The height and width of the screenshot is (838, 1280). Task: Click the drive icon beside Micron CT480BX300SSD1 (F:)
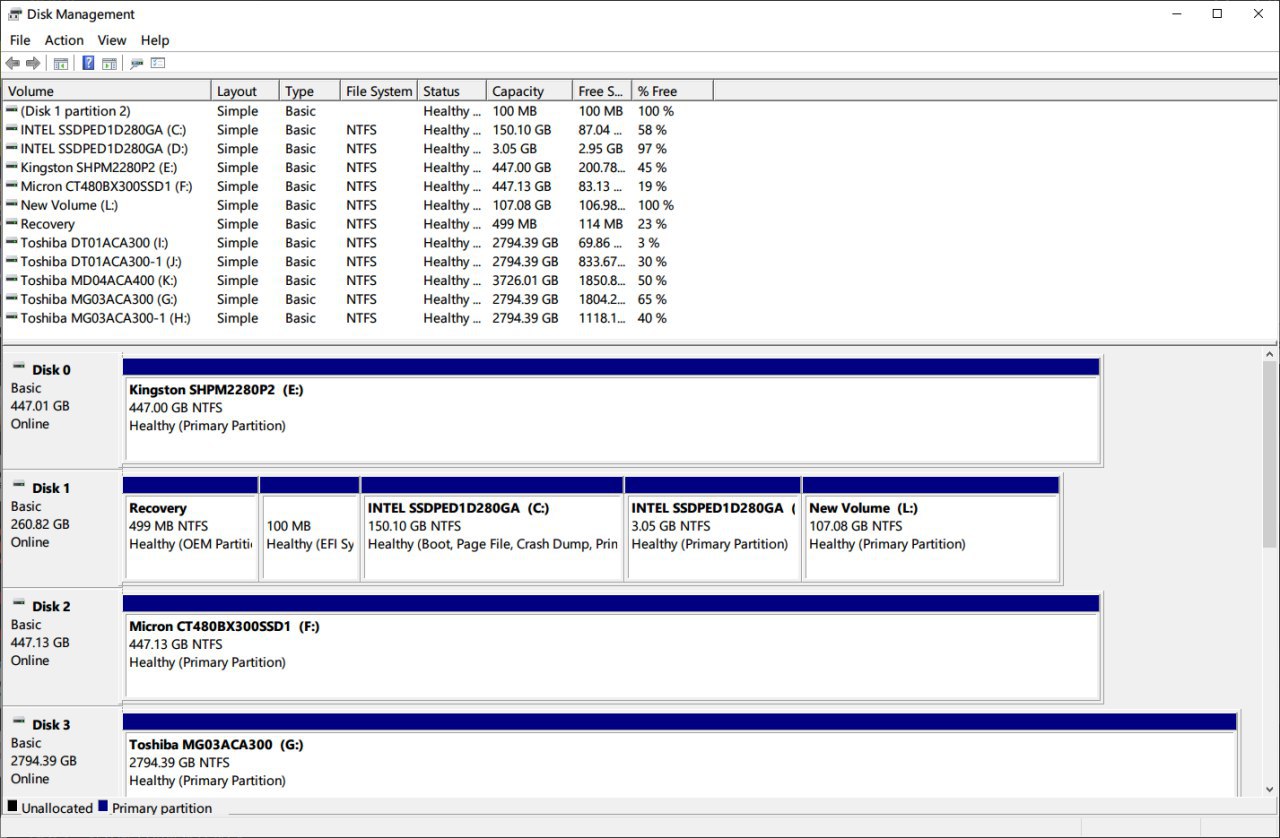(11, 186)
